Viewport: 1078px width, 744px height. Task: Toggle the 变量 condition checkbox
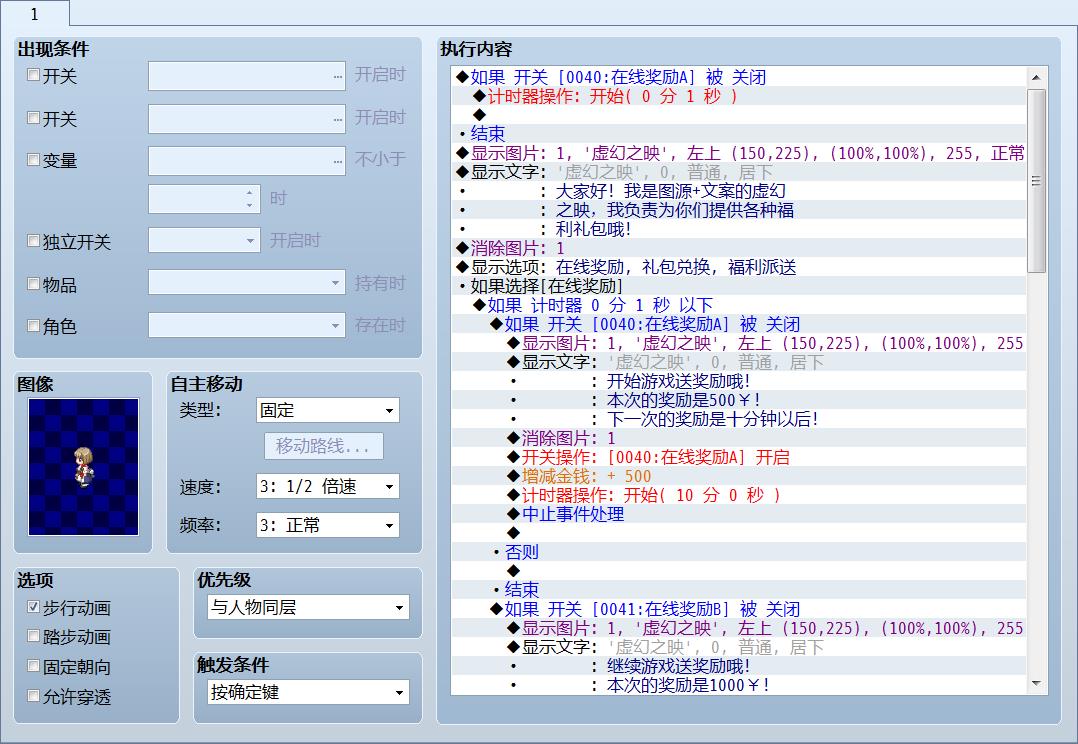pyautogui.click(x=33, y=160)
